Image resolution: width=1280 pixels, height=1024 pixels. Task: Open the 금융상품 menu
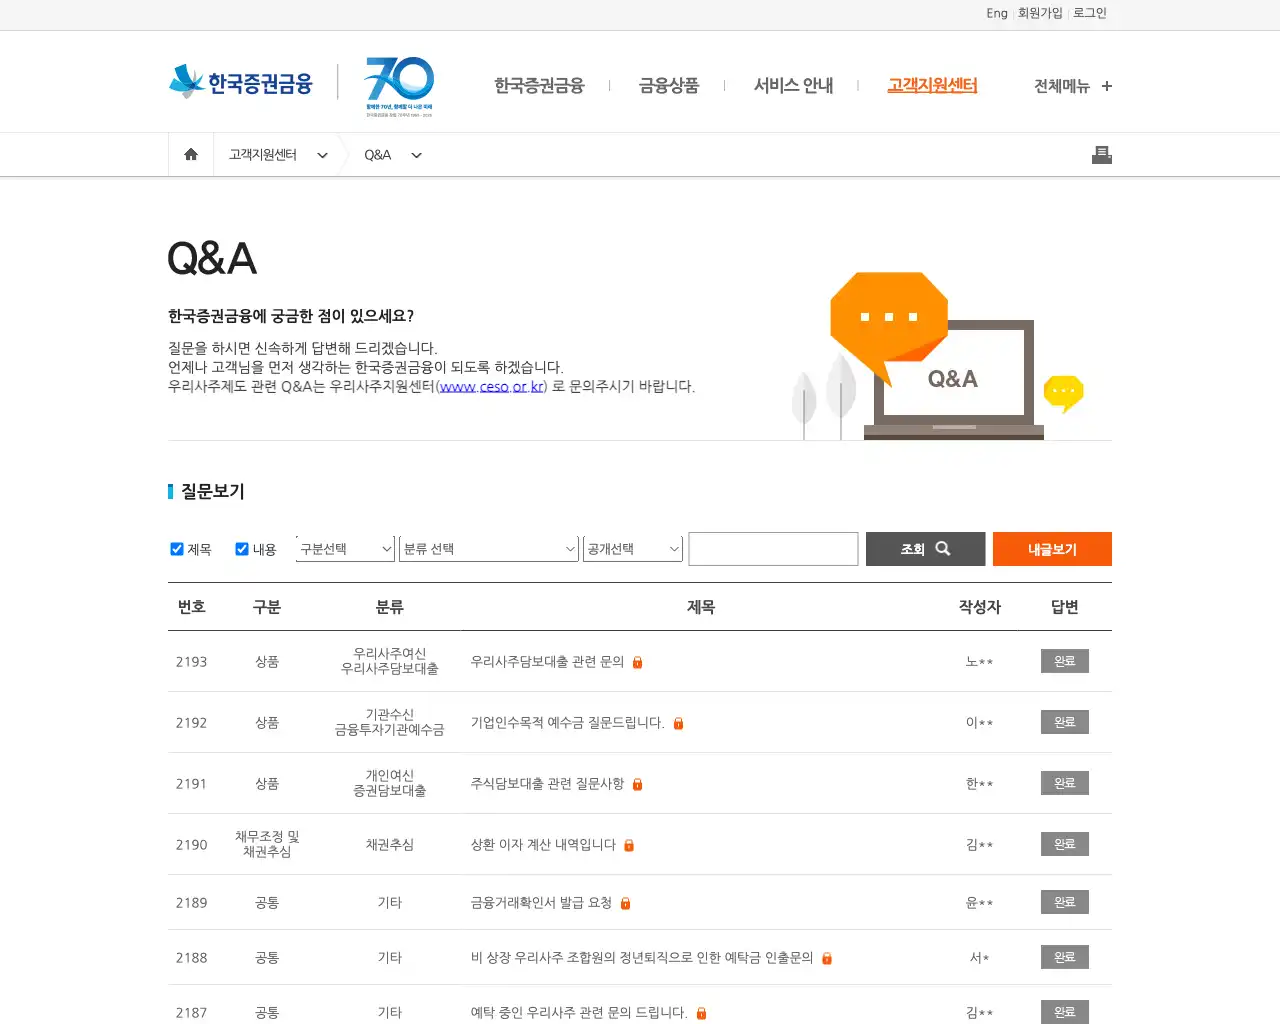pyautogui.click(x=669, y=86)
